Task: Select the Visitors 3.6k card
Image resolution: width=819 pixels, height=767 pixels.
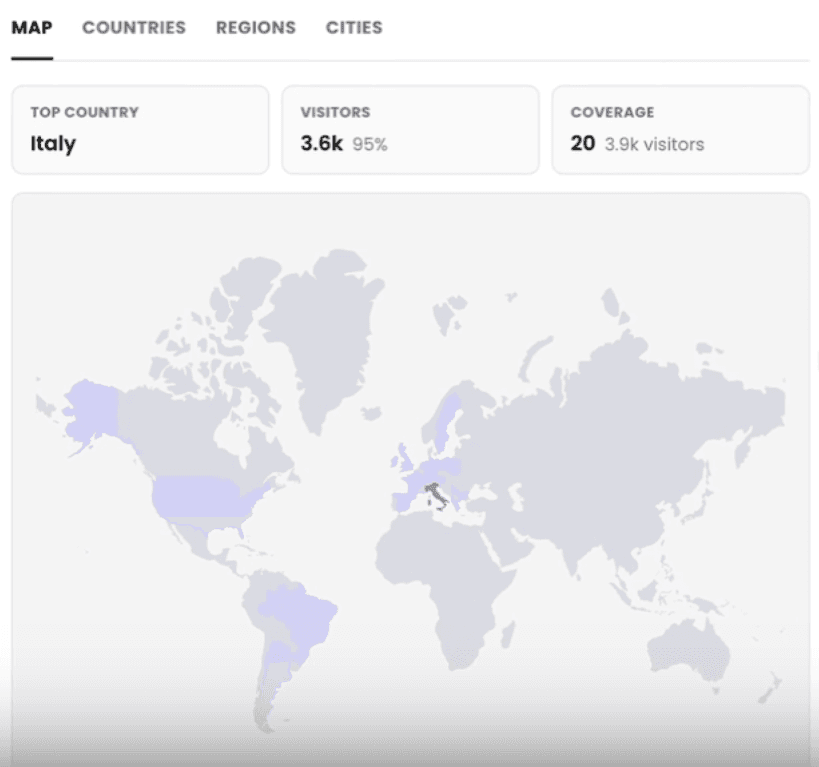Action: tap(411, 130)
